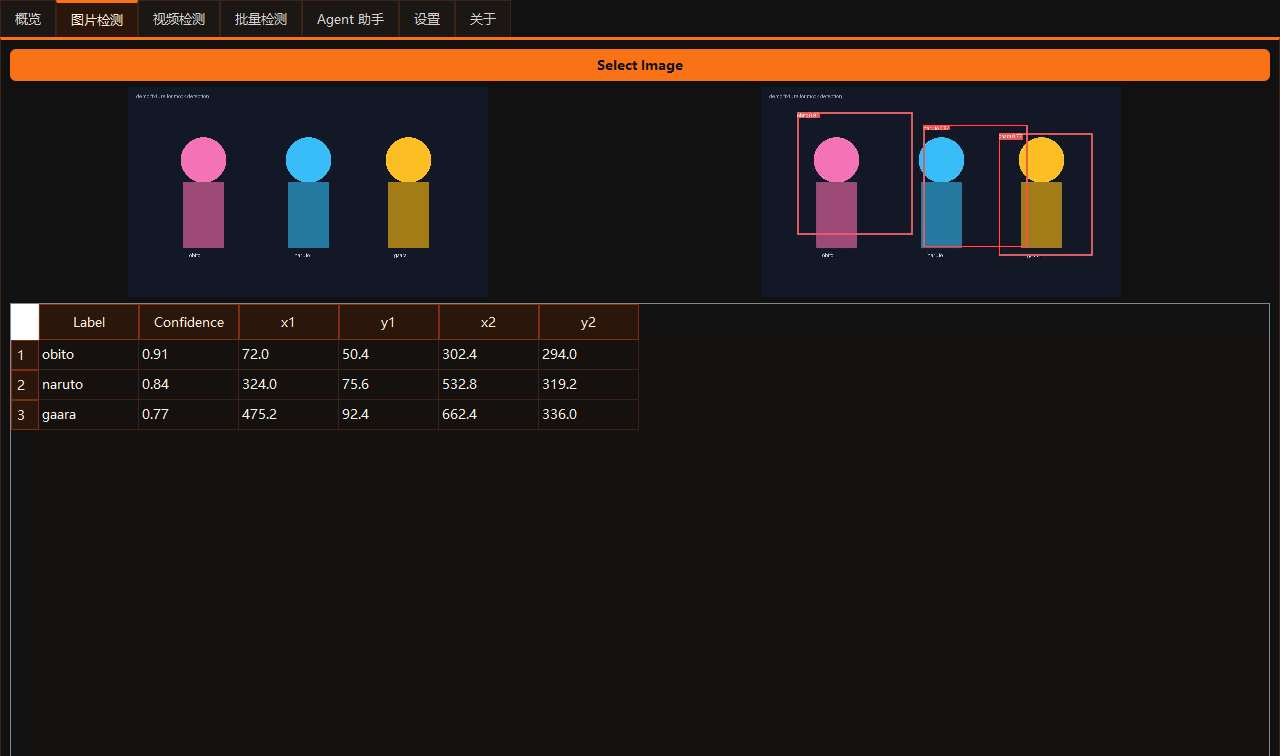The height and width of the screenshot is (756, 1280).
Task: Select the y2 column header
Action: pyautogui.click(x=589, y=322)
